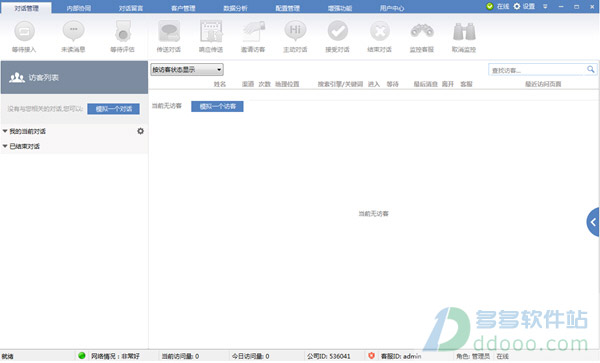The height and width of the screenshot is (363, 600).
Task: Click the 在线 online status indicator
Action: tap(497, 7)
